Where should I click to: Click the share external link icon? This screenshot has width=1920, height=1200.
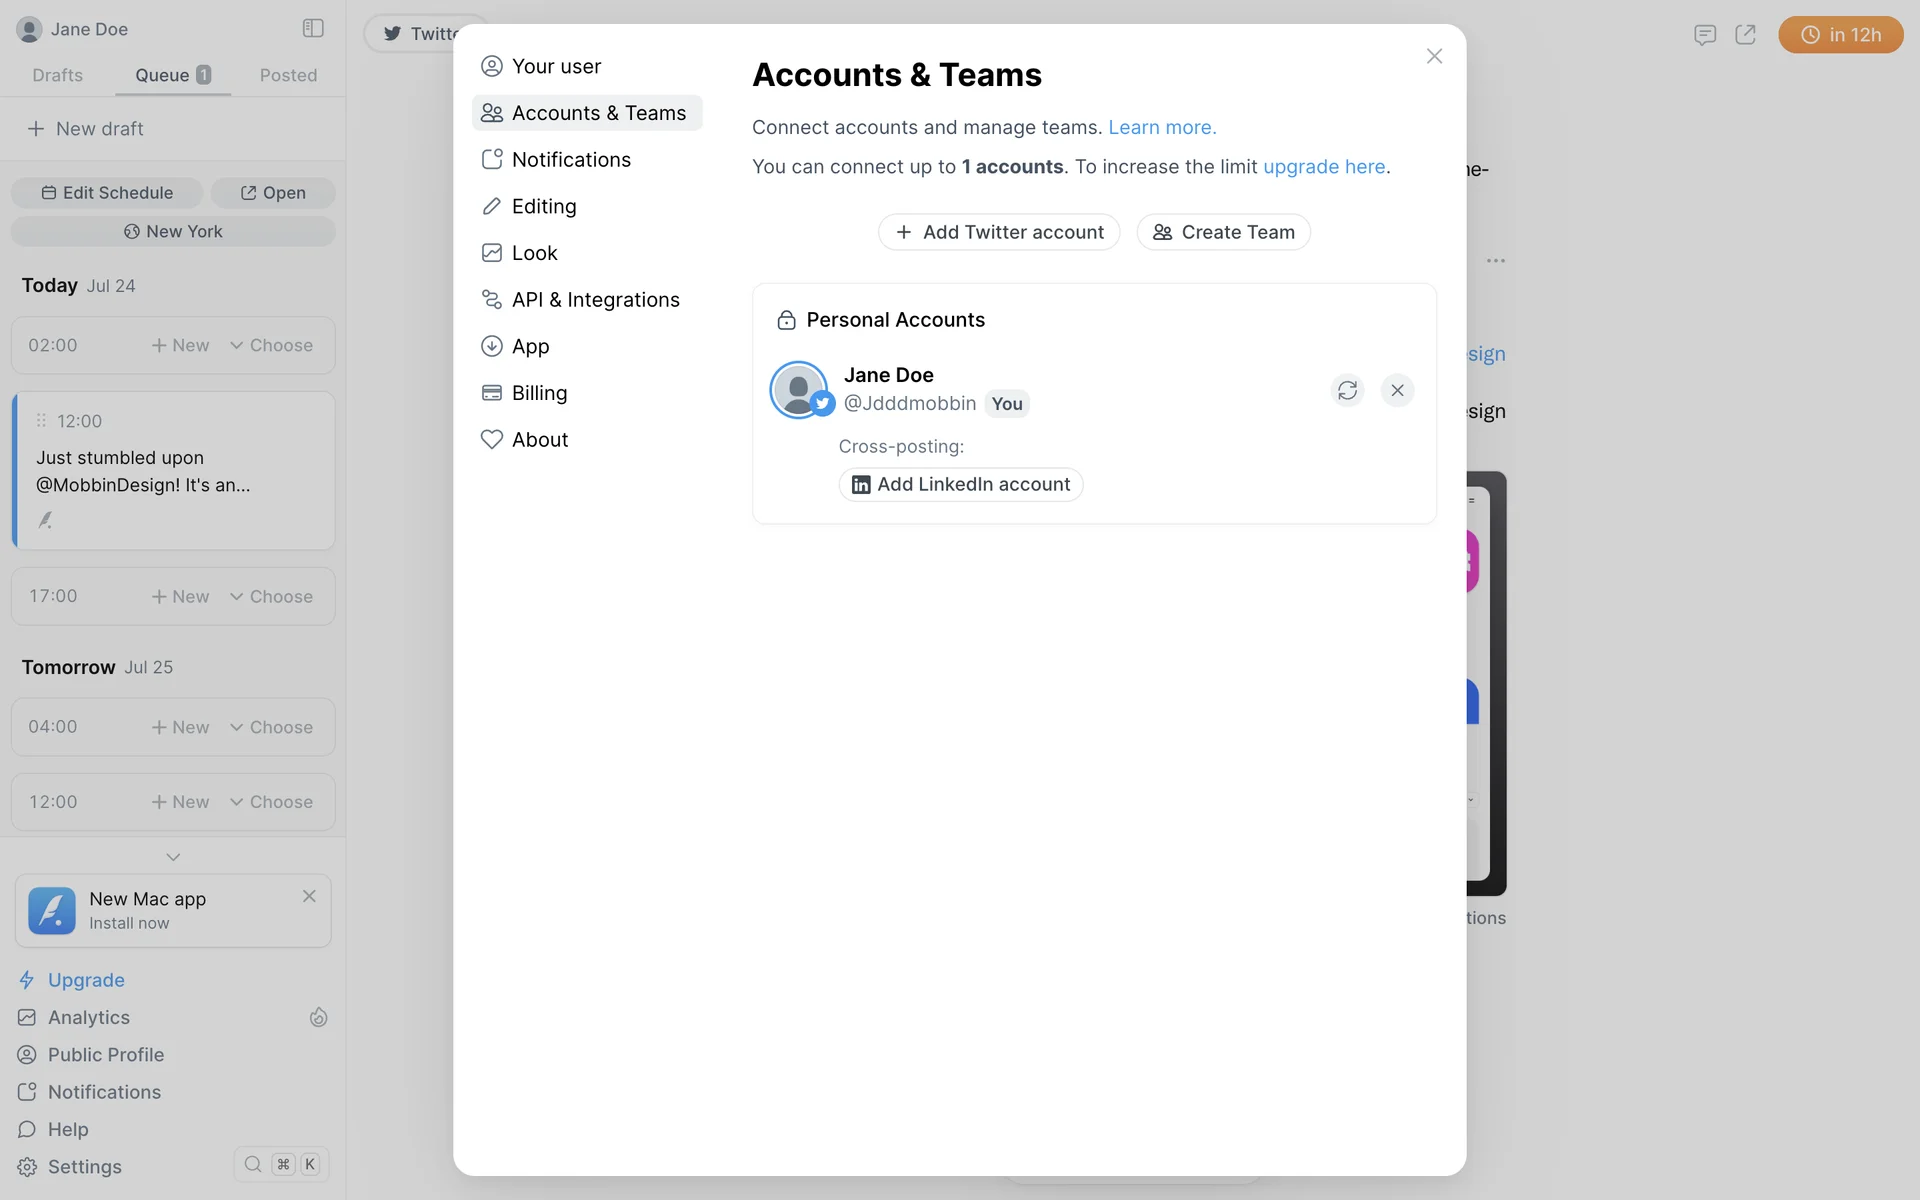[1745, 35]
